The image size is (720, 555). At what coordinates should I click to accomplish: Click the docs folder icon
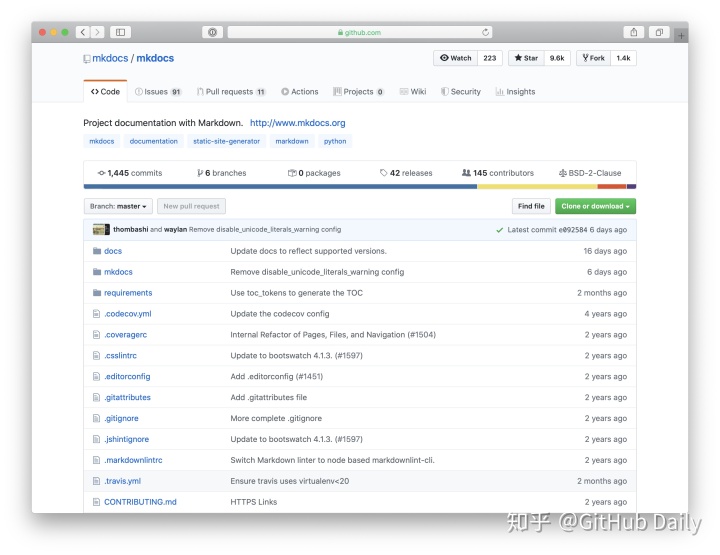pos(97,251)
